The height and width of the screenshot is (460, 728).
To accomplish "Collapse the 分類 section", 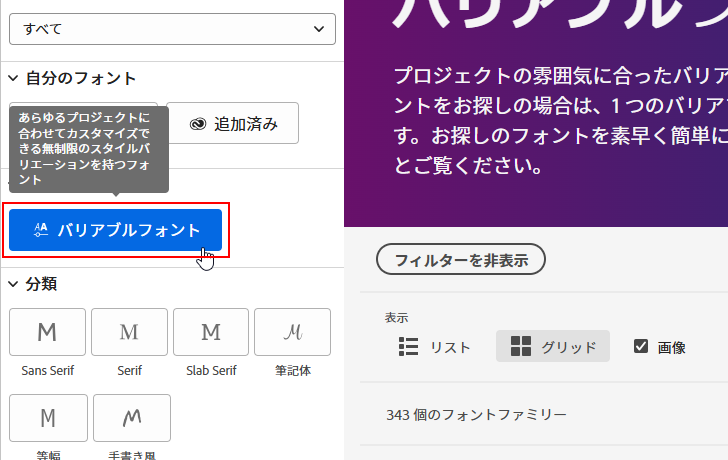I will click(x=13, y=284).
